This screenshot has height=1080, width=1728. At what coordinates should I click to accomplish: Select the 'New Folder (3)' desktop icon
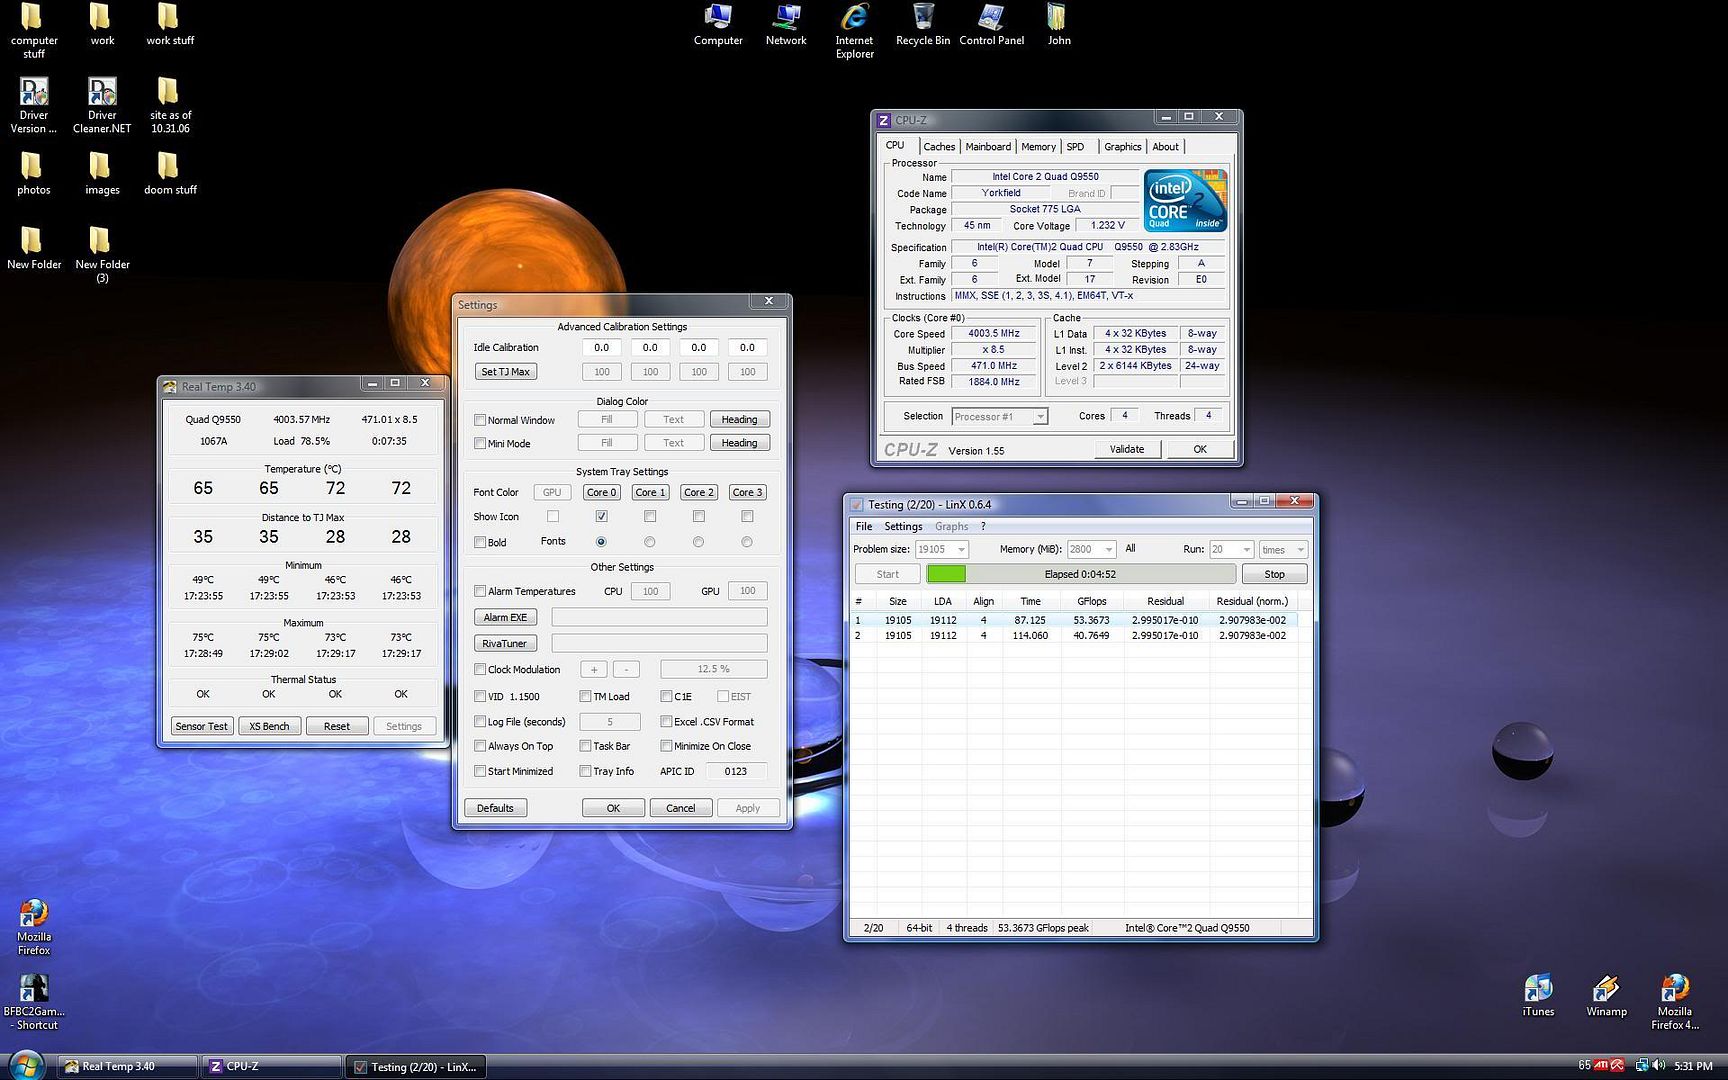(102, 255)
